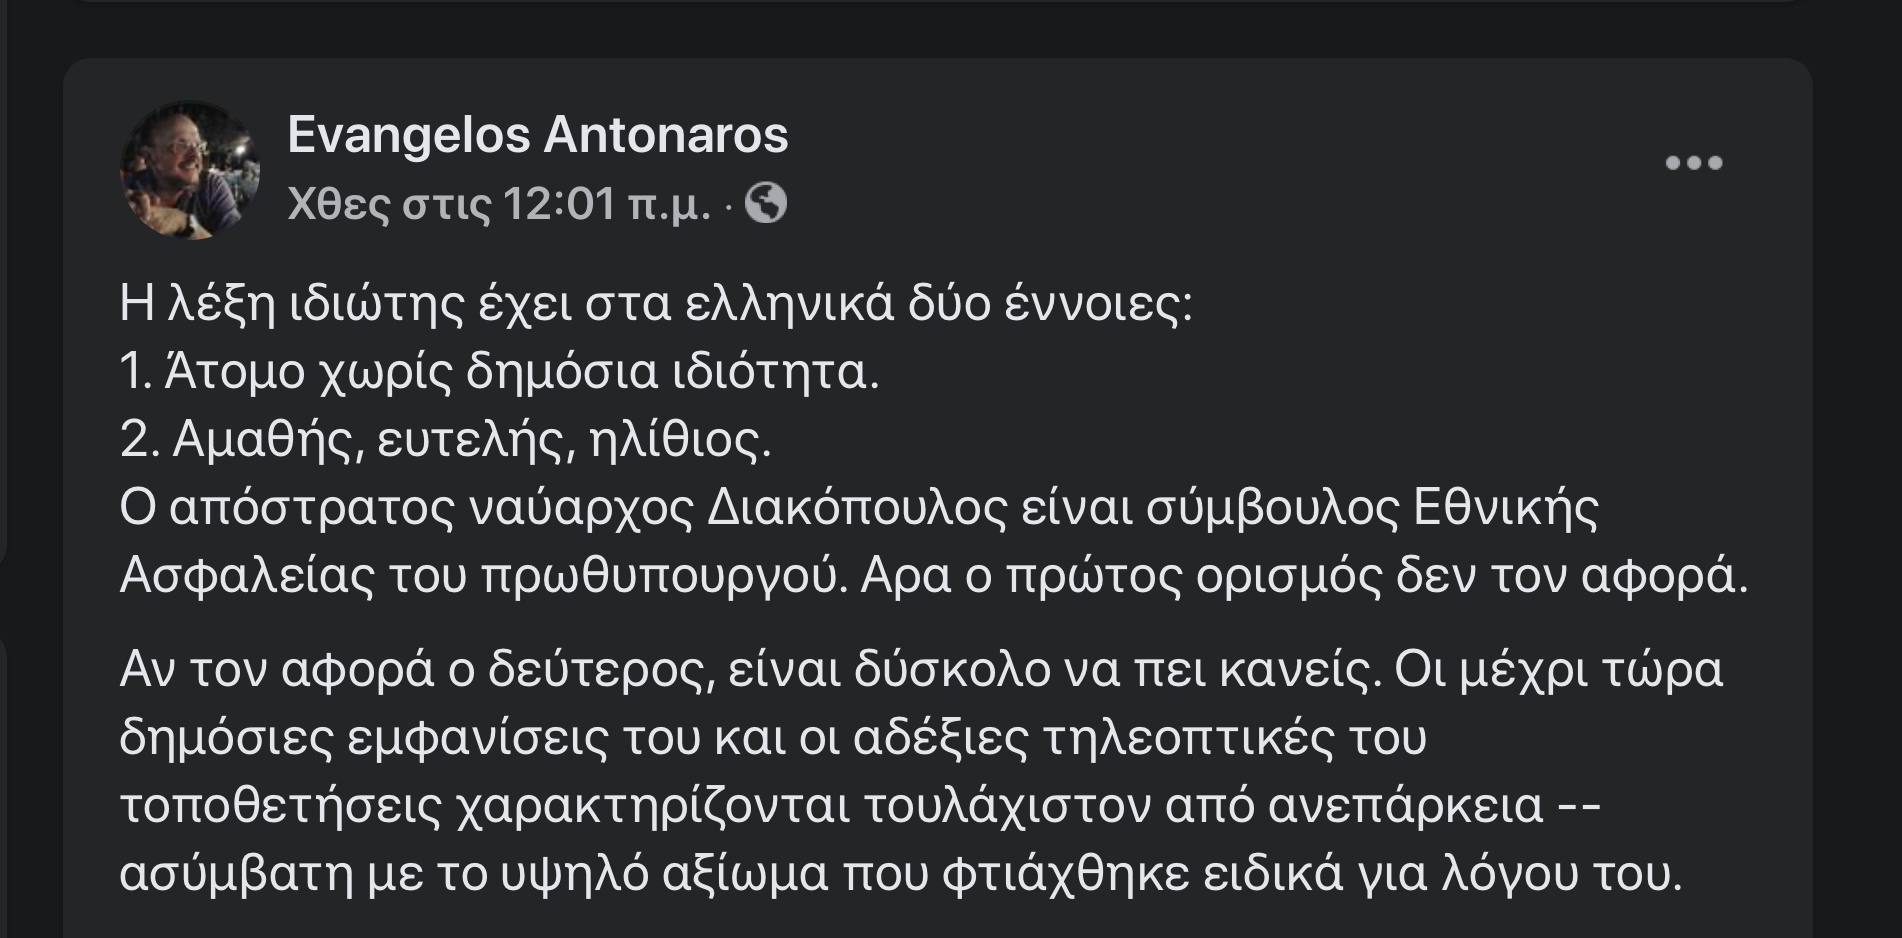
Task: Open the post timestamp Χθες στις 12:01 π.μ.
Action: click(x=499, y=205)
